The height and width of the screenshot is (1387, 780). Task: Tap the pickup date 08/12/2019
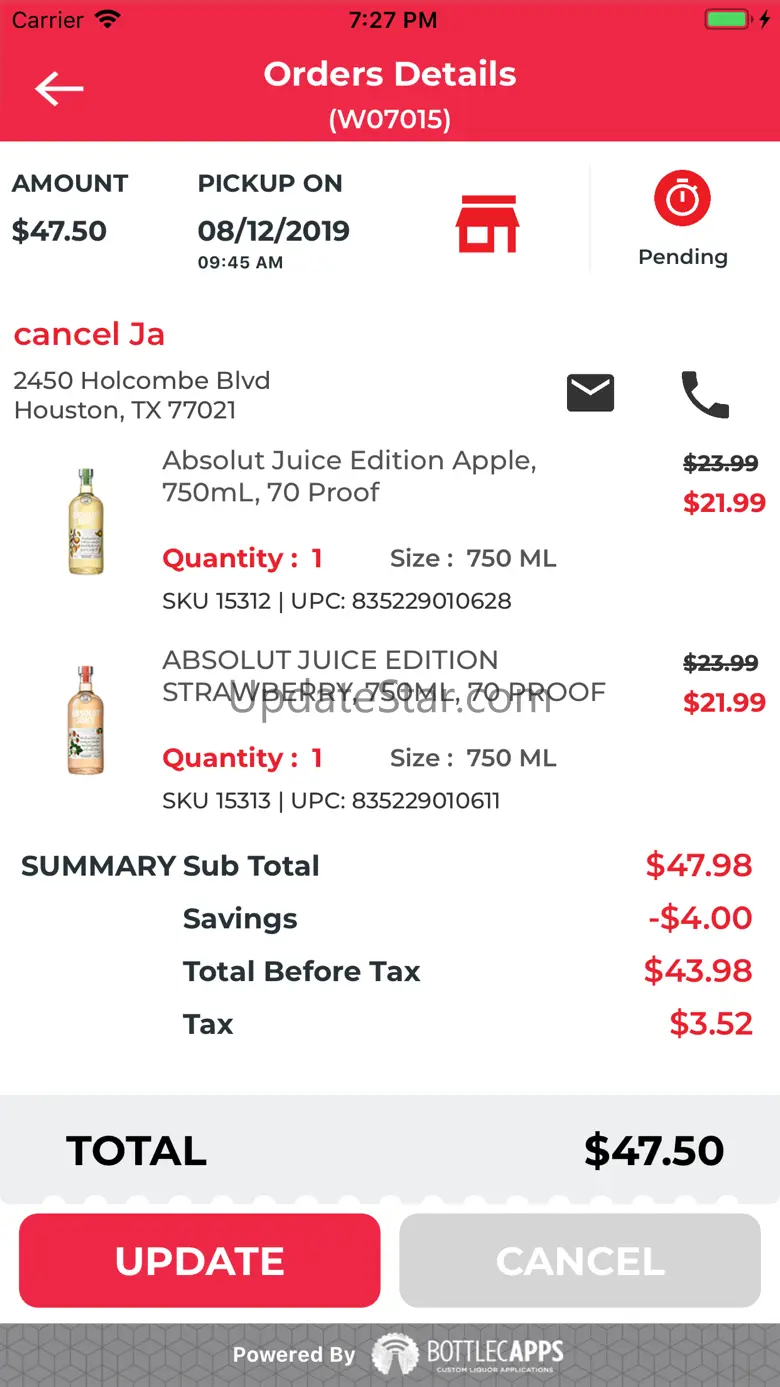click(273, 231)
